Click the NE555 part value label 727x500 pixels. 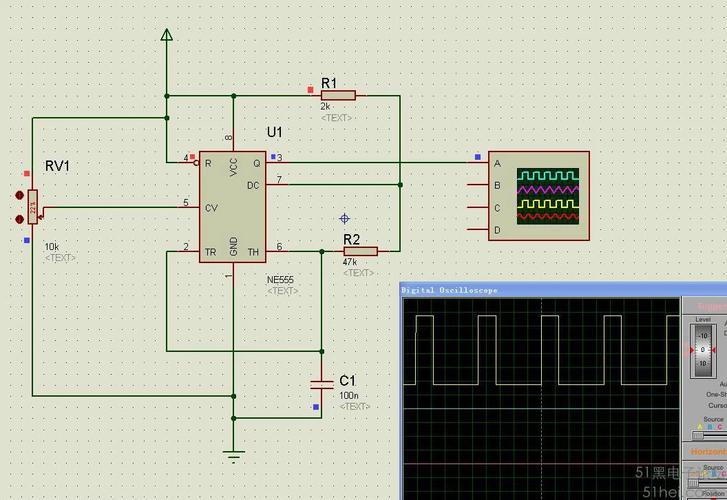pyautogui.click(x=280, y=280)
